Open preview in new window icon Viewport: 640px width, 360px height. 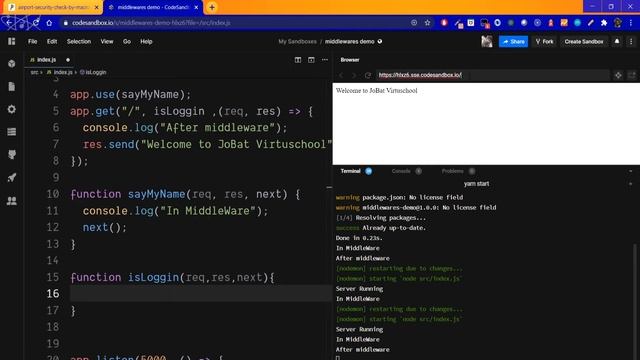click(x=631, y=76)
